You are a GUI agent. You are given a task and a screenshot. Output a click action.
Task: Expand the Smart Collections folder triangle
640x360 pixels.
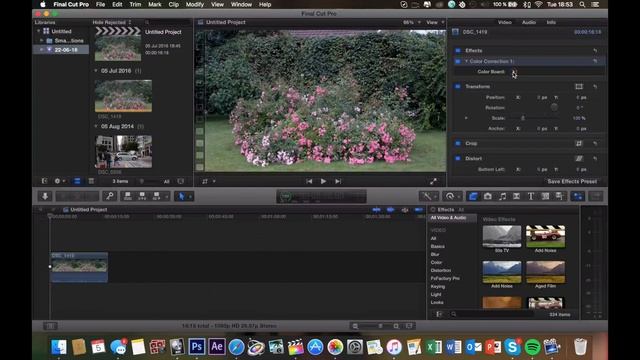tap(42, 40)
